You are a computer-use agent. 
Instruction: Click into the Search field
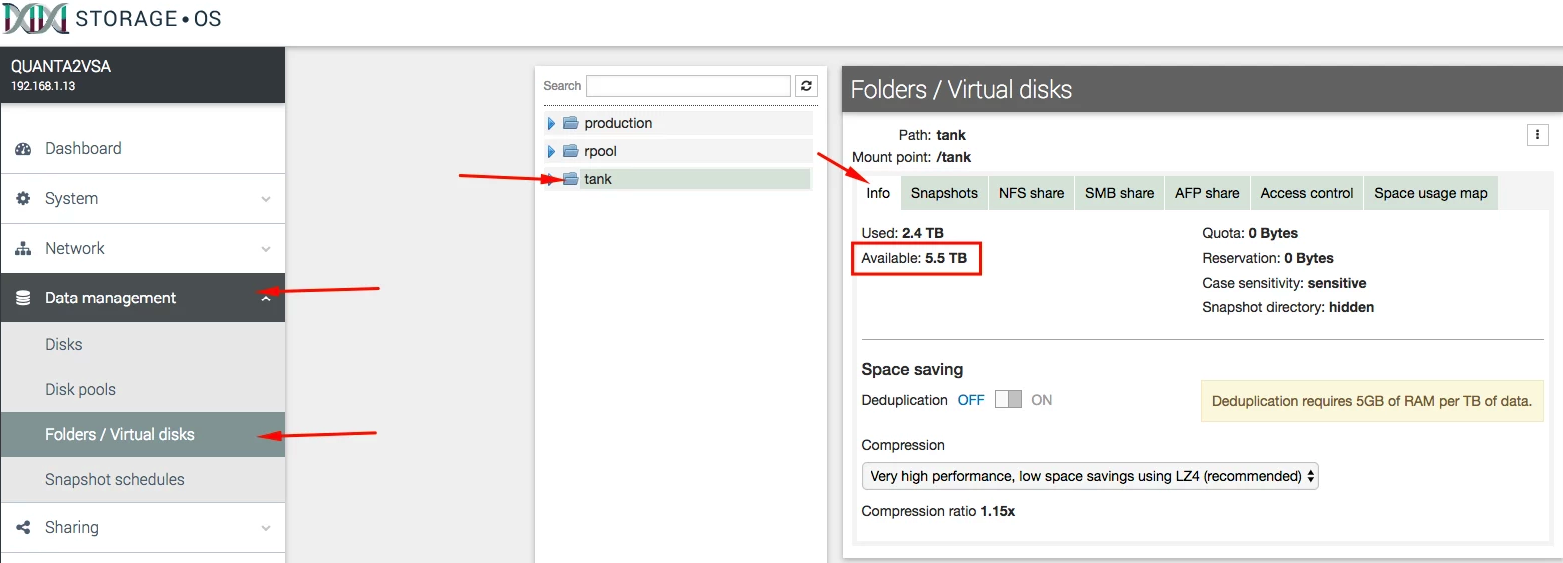[x=688, y=86]
